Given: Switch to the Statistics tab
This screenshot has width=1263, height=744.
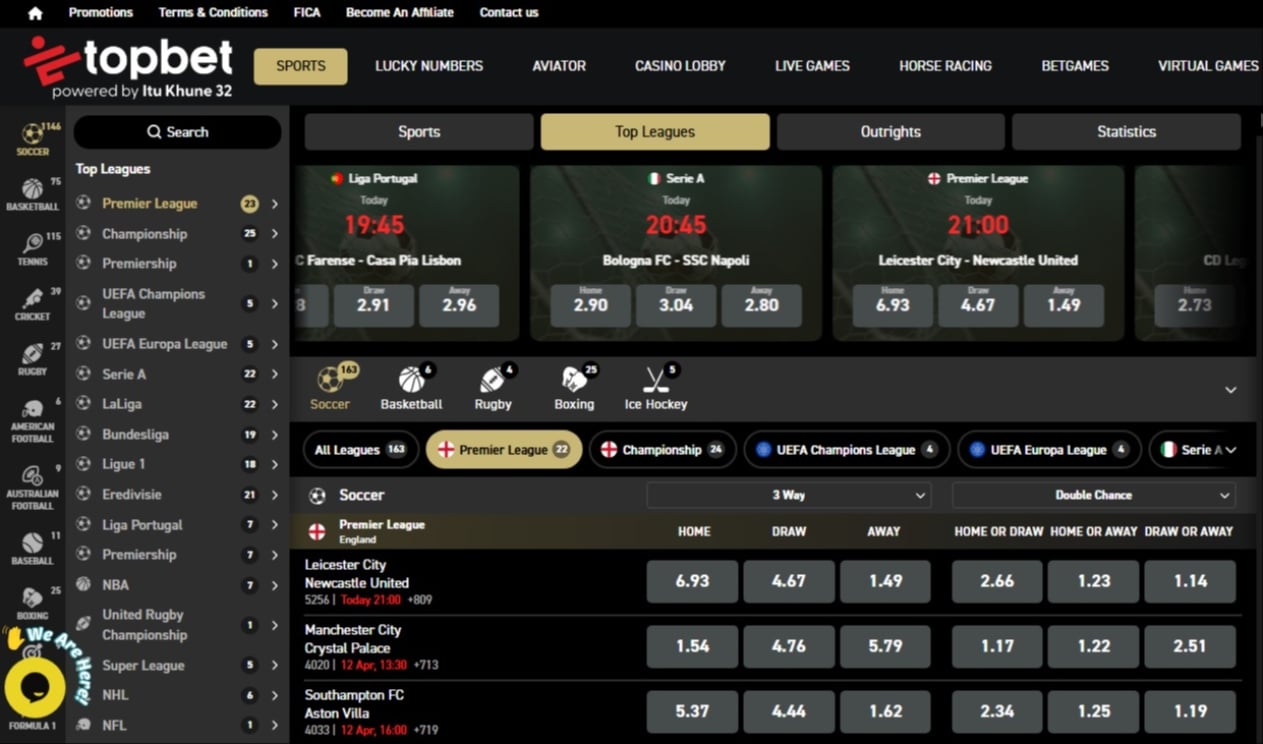Looking at the screenshot, I should tap(1126, 132).
